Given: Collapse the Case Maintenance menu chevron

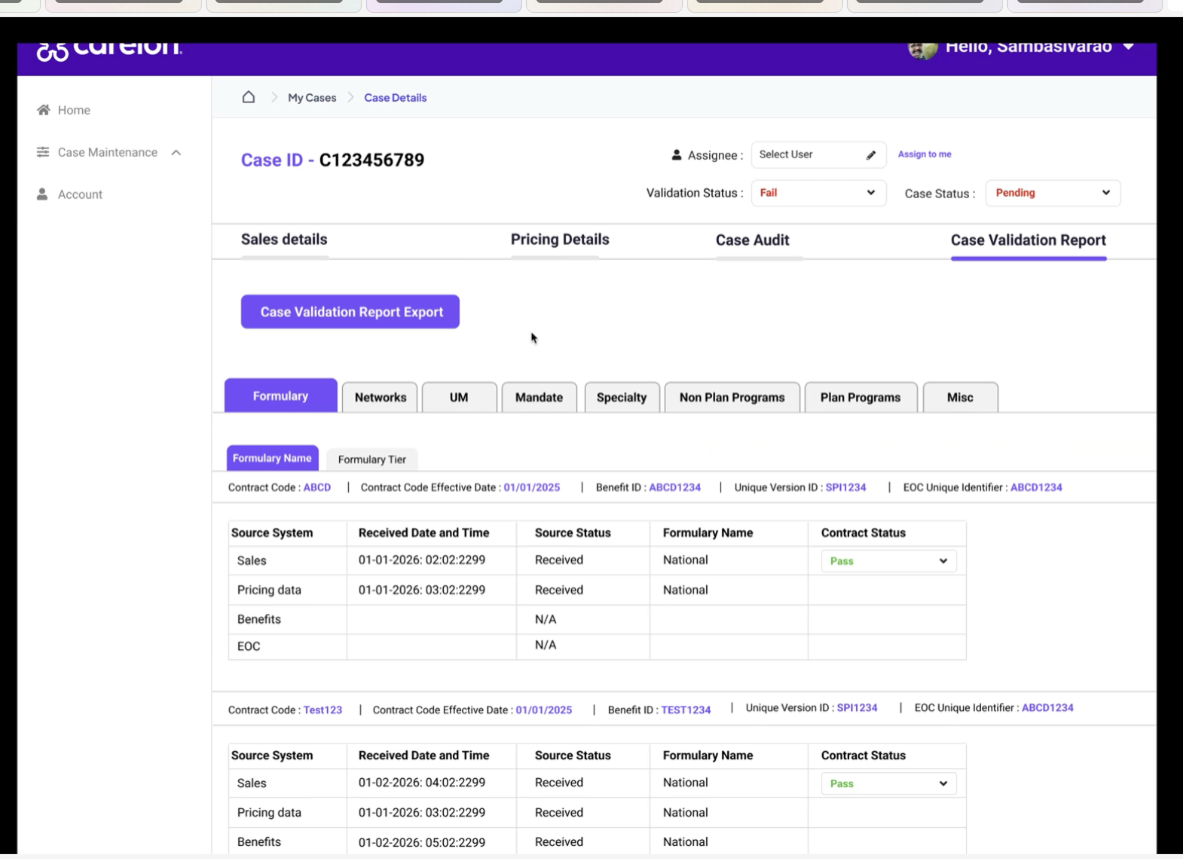Looking at the screenshot, I should [x=176, y=152].
